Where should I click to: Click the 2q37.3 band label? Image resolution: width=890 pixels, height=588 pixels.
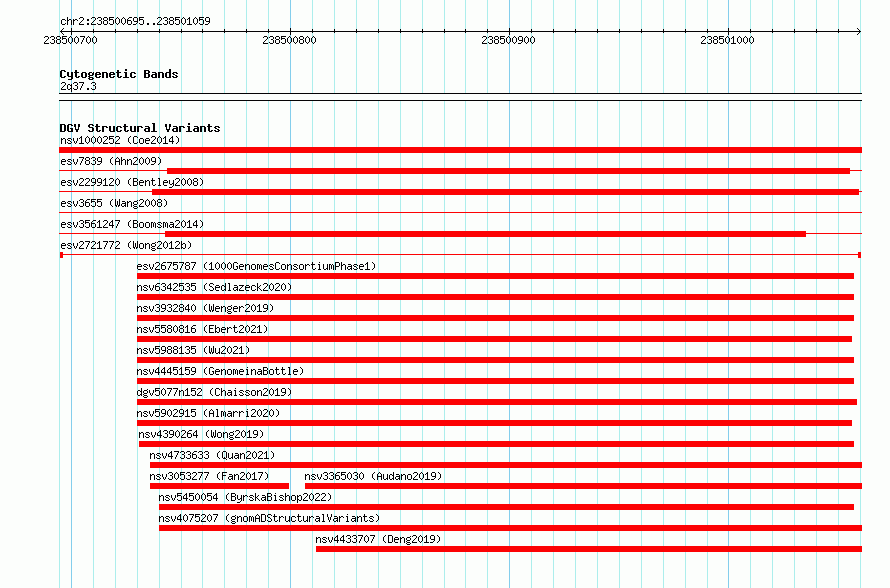point(78,86)
